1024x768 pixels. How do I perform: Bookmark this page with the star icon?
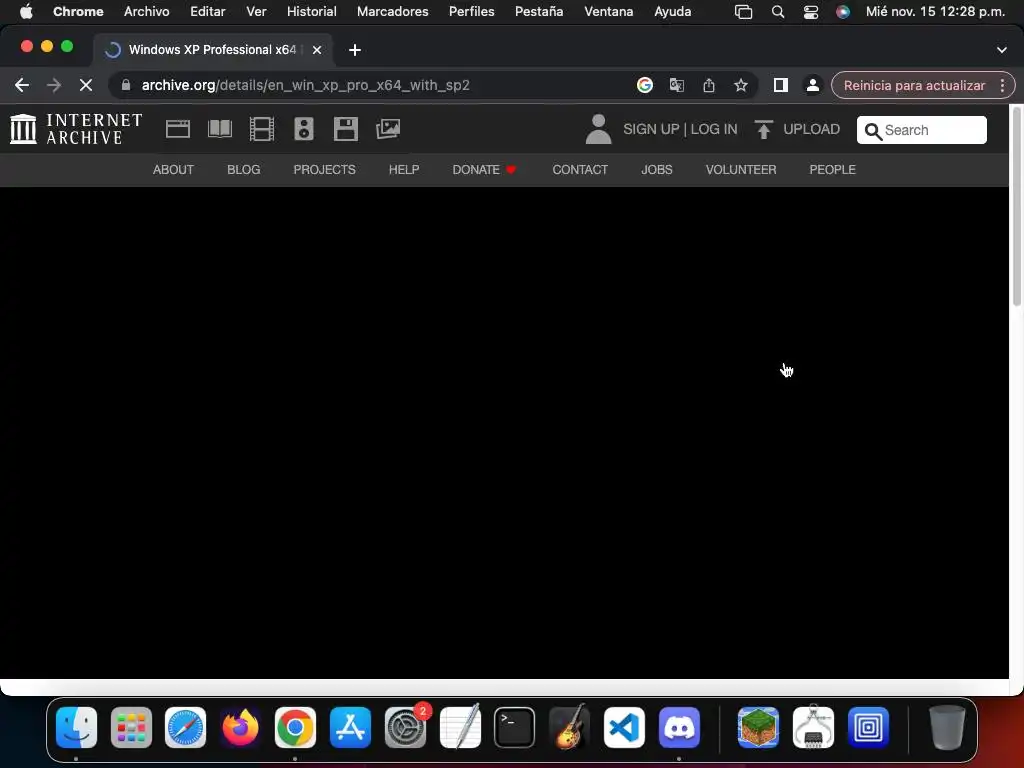(x=741, y=85)
